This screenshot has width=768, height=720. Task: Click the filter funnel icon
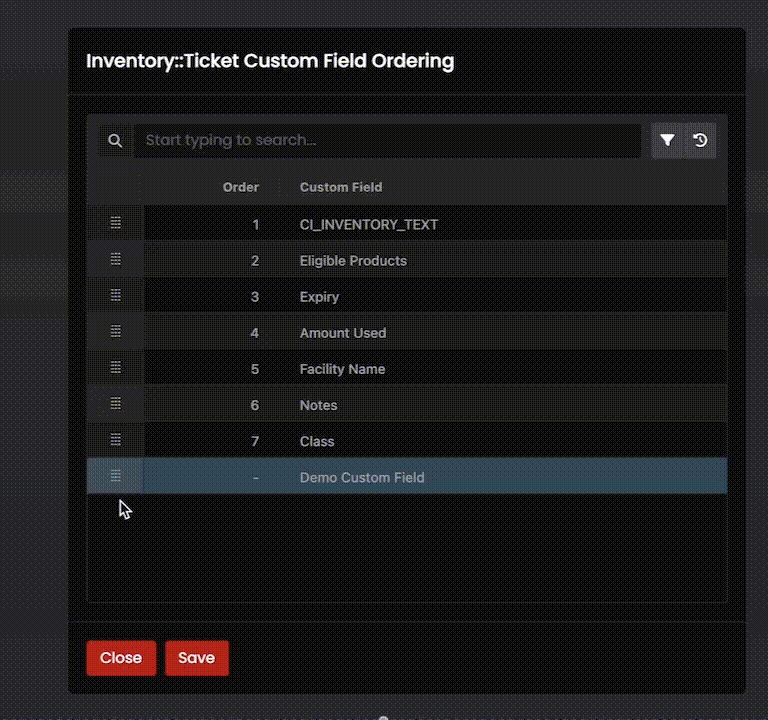[x=667, y=141]
